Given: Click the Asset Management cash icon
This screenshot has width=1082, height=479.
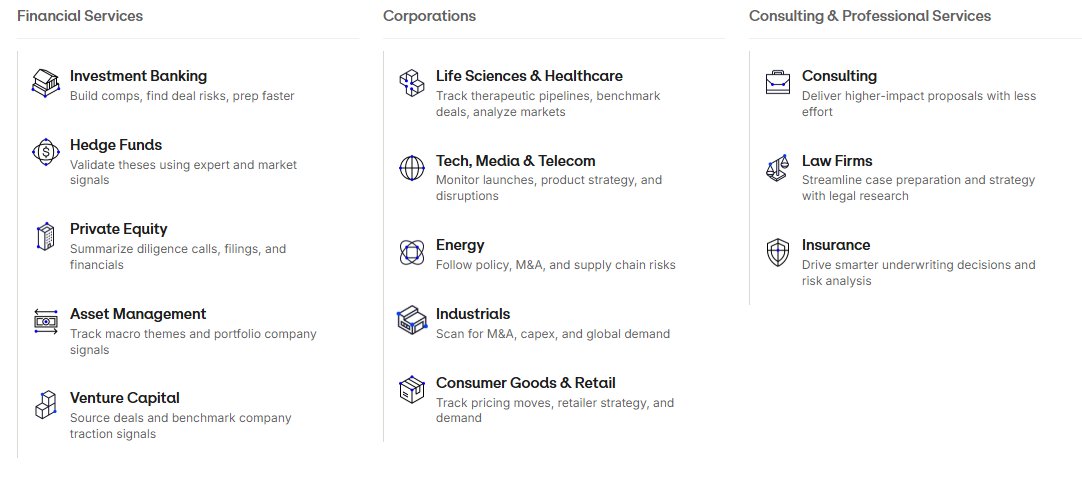Looking at the screenshot, I should (x=46, y=321).
